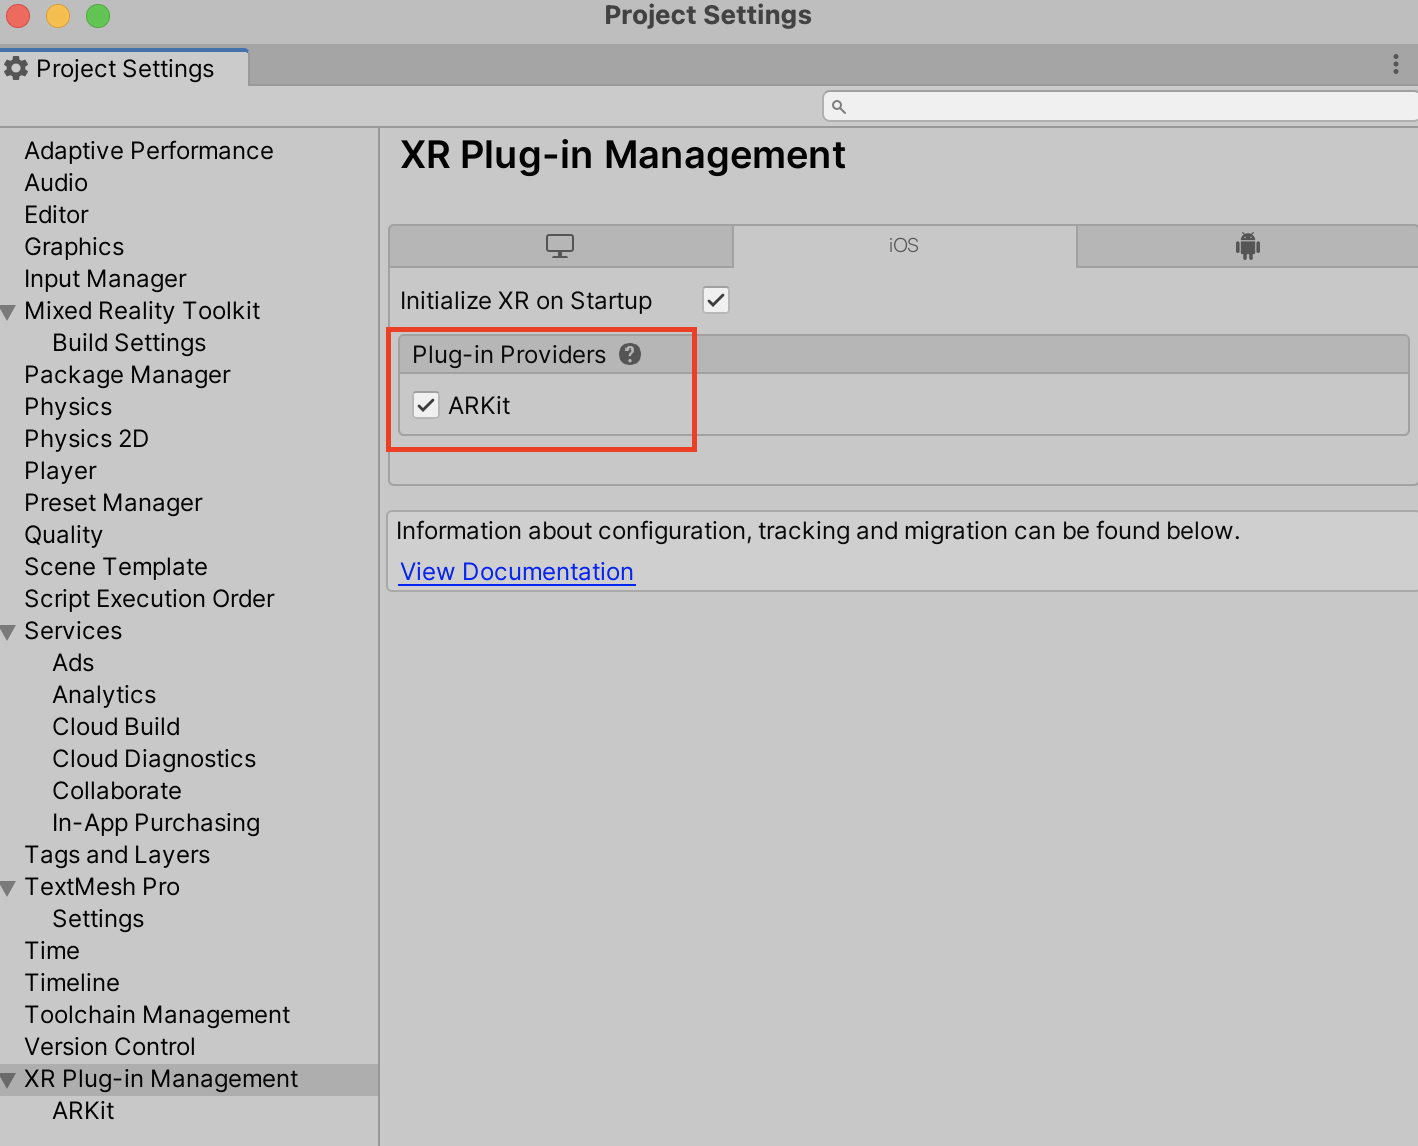Image resolution: width=1418 pixels, height=1146 pixels.
Task: Open Player settings
Action: 60,471
